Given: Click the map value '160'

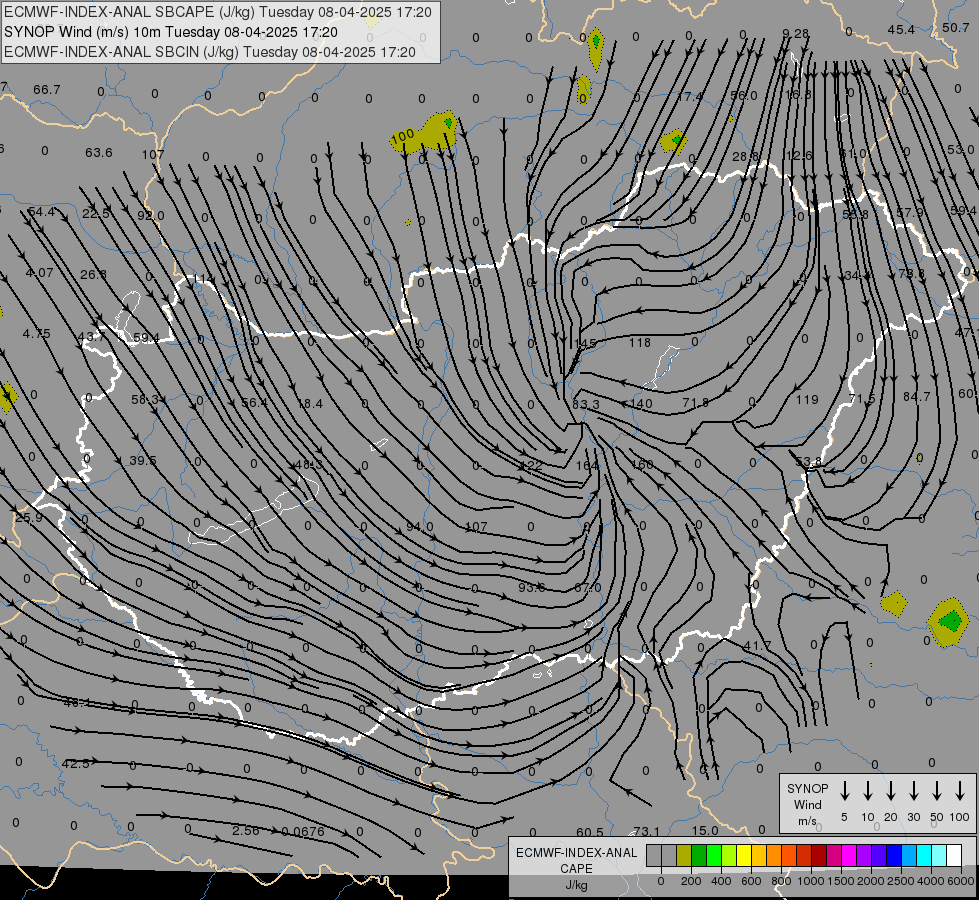Looking at the screenshot, I should pyautogui.click(x=642, y=464).
